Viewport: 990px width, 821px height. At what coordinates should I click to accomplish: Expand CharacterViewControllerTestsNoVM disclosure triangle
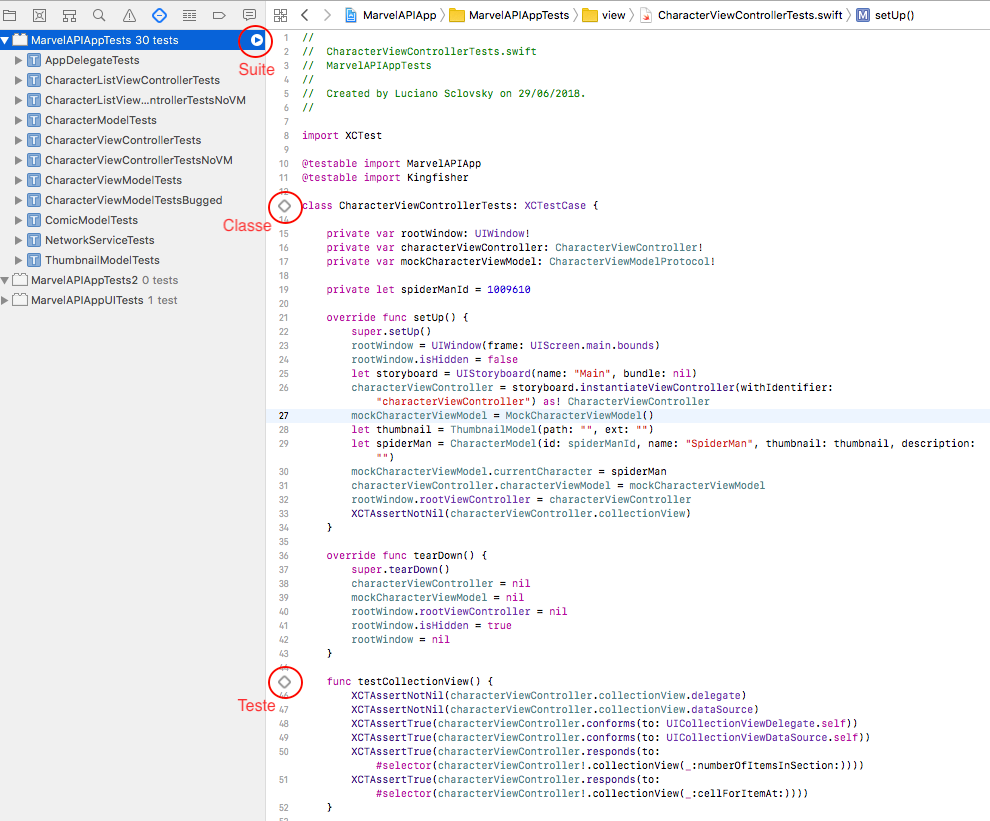tap(18, 160)
